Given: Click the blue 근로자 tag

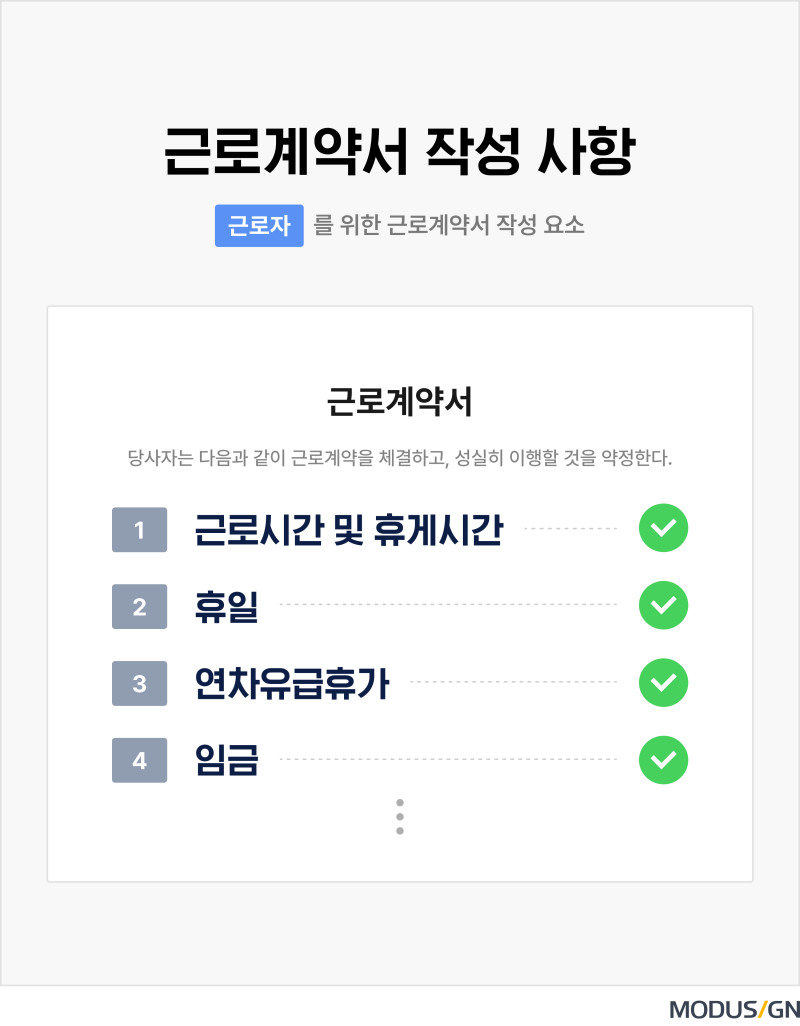Looking at the screenshot, I should 259,226.
